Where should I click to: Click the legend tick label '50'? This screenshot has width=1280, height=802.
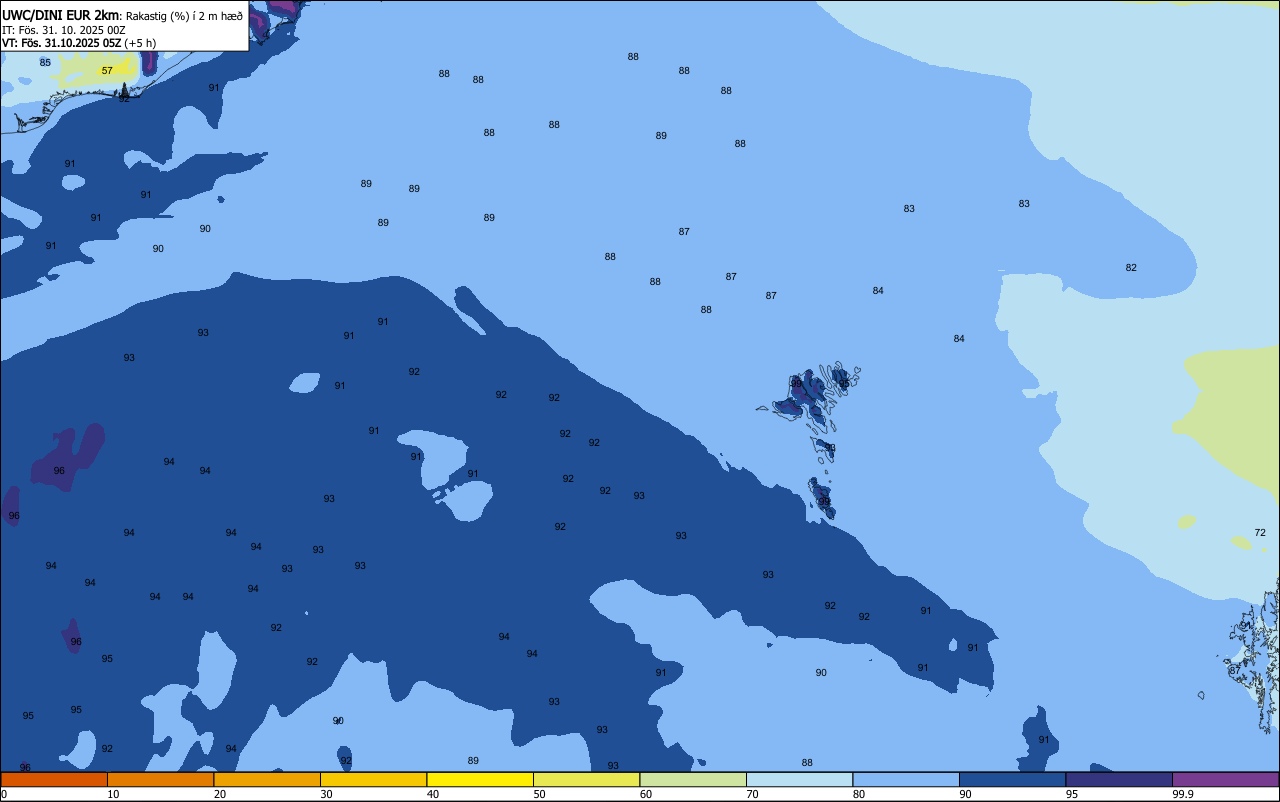(539, 794)
